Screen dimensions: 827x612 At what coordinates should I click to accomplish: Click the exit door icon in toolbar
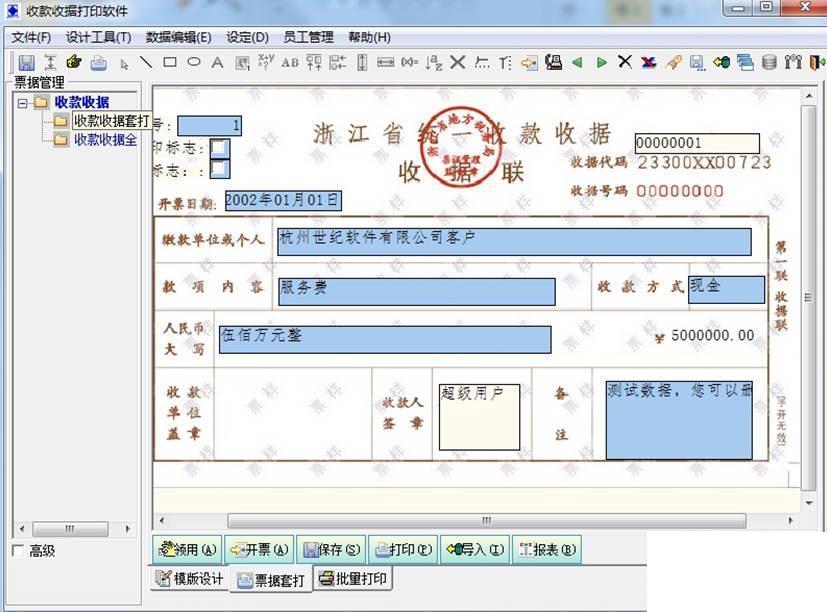click(x=816, y=62)
